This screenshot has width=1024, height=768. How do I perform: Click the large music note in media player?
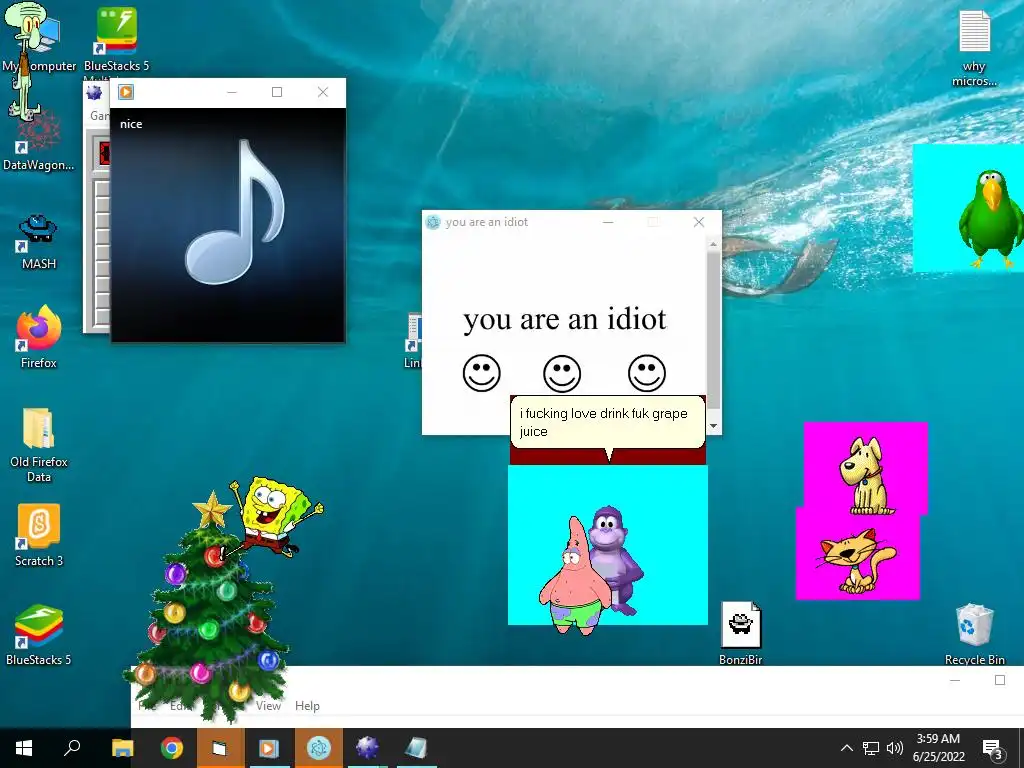235,212
